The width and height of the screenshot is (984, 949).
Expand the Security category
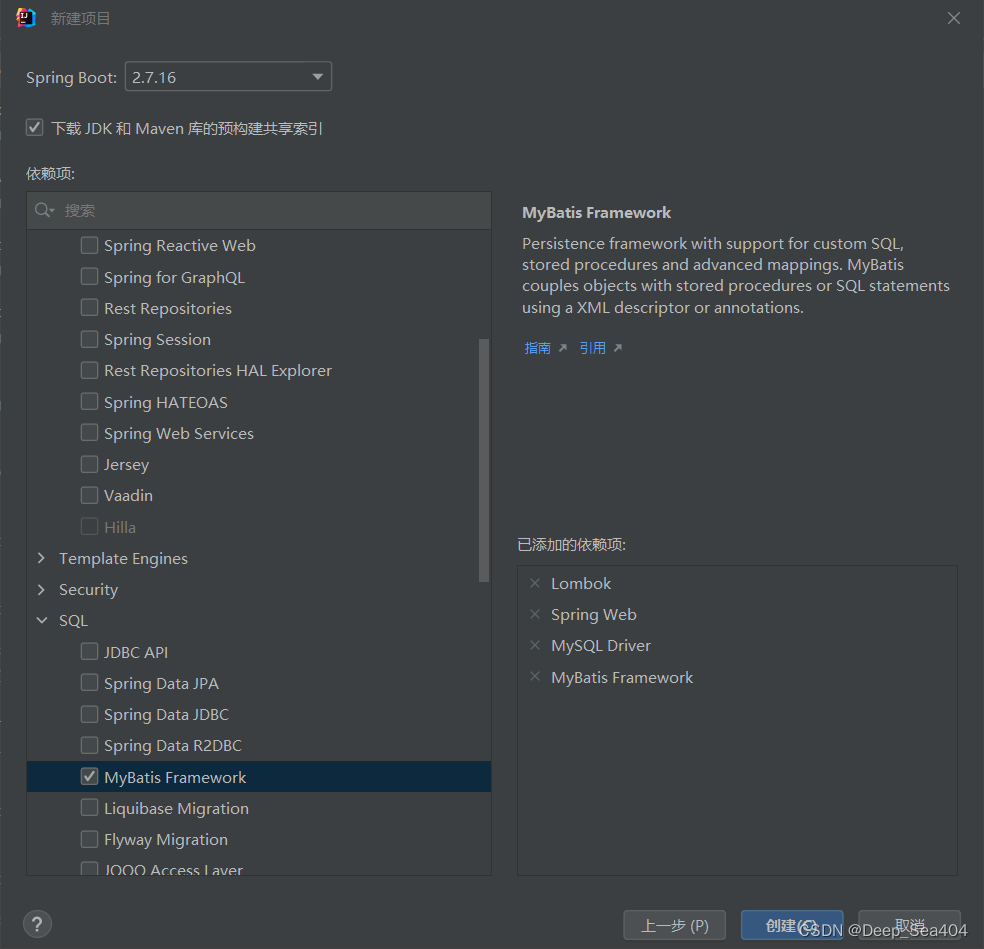tap(41, 589)
